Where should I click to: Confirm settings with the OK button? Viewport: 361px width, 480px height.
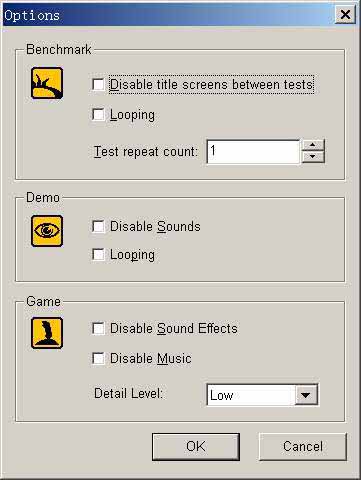click(x=196, y=447)
